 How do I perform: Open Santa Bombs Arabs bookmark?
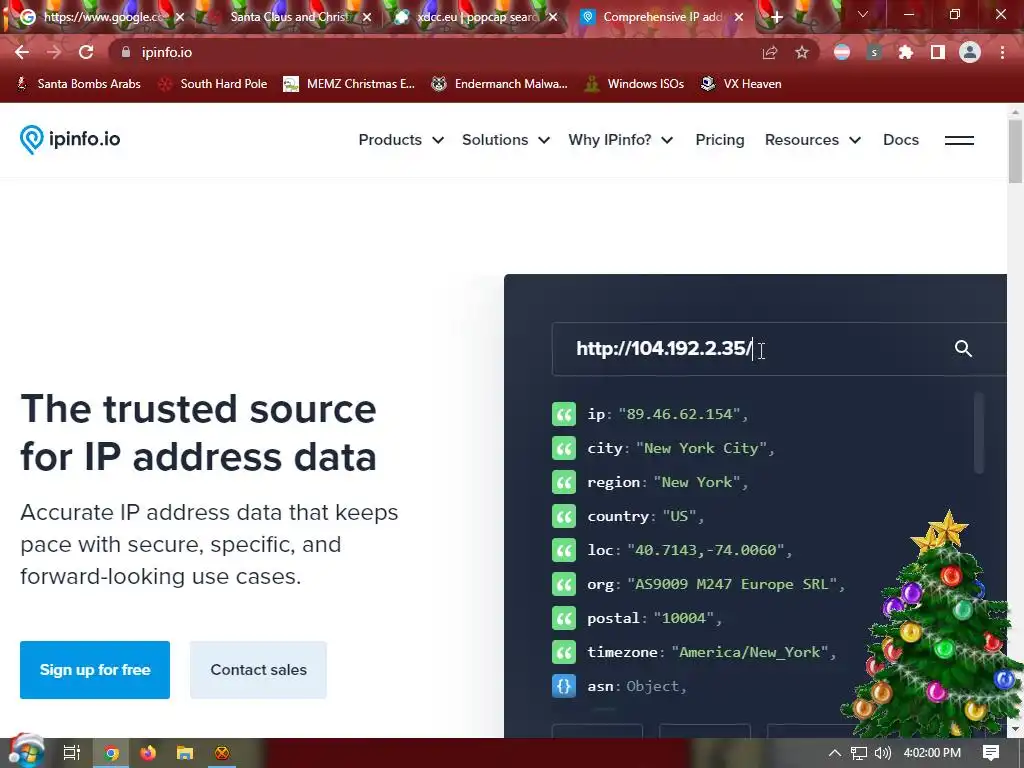[78, 84]
